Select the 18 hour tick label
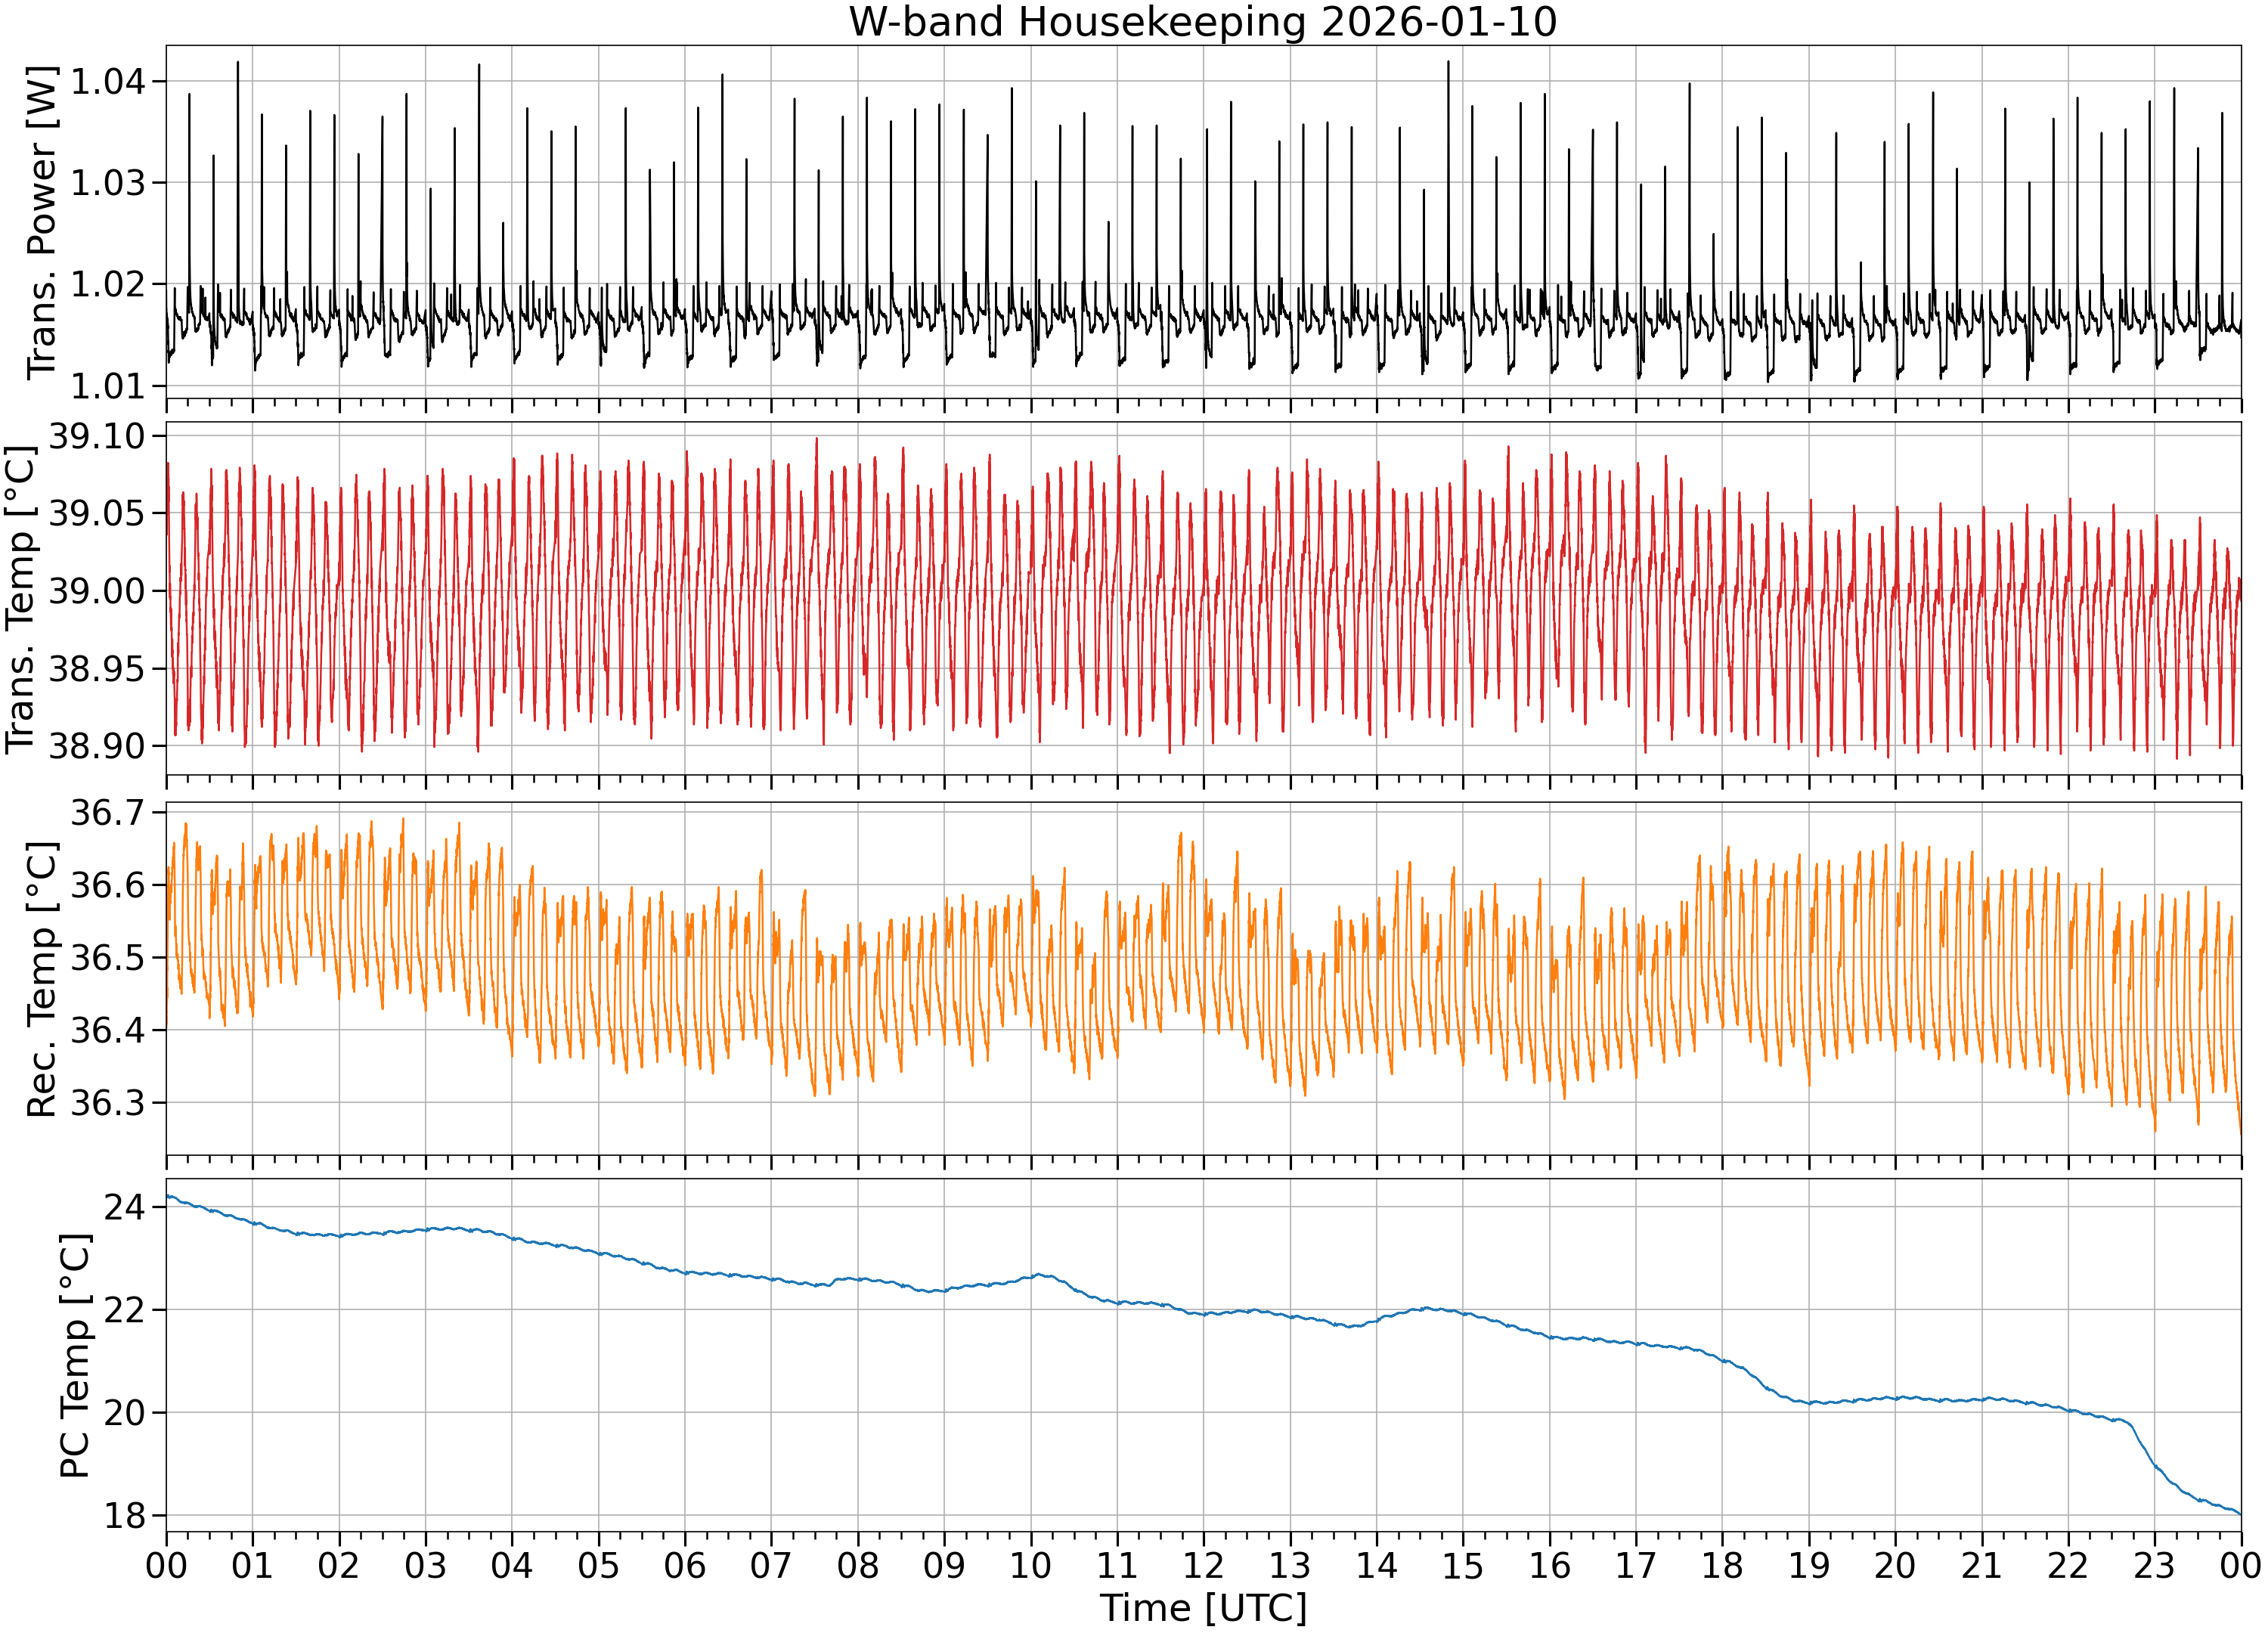The height and width of the screenshot is (1633, 2268). [x=1722, y=1565]
